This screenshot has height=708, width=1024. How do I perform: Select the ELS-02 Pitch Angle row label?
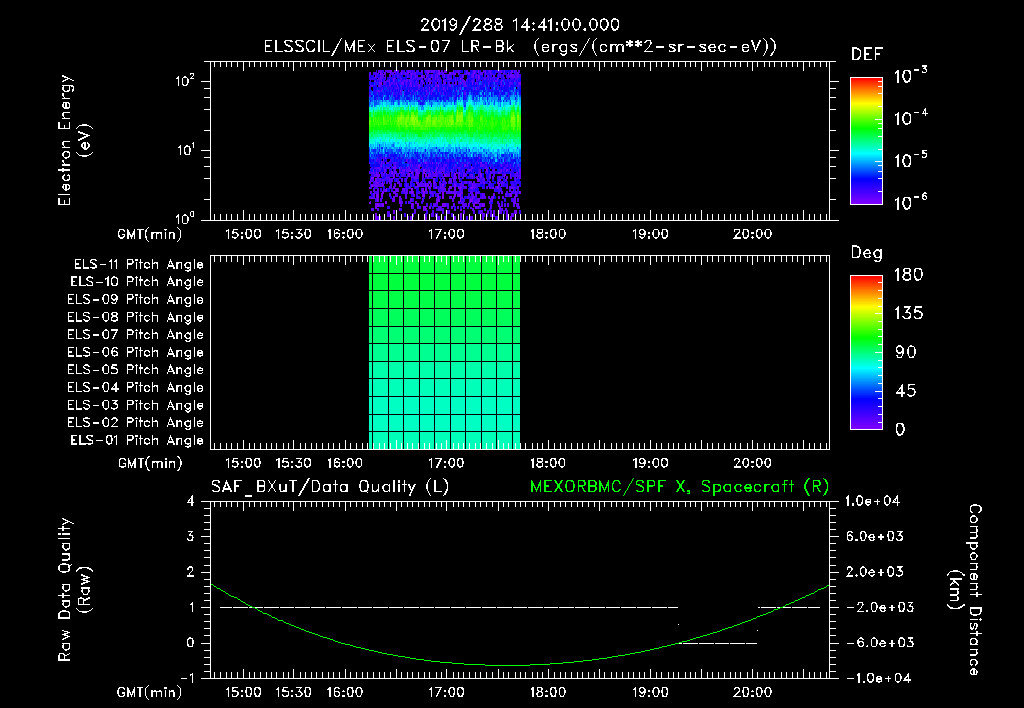(x=136, y=423)
